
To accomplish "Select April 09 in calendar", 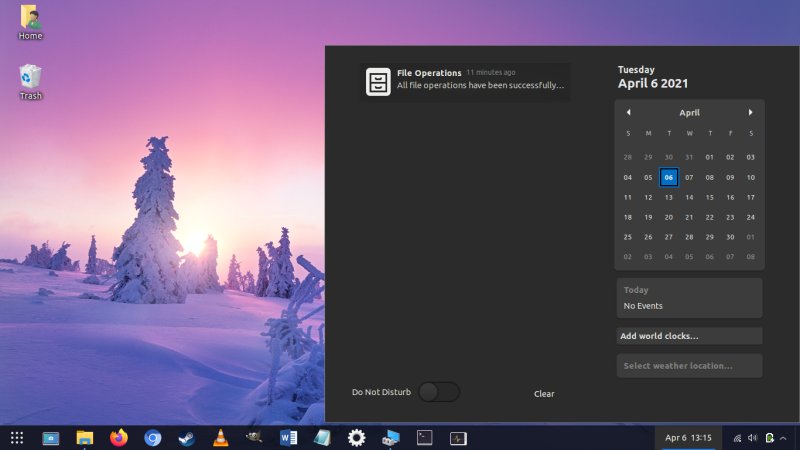I will point(730,177).
